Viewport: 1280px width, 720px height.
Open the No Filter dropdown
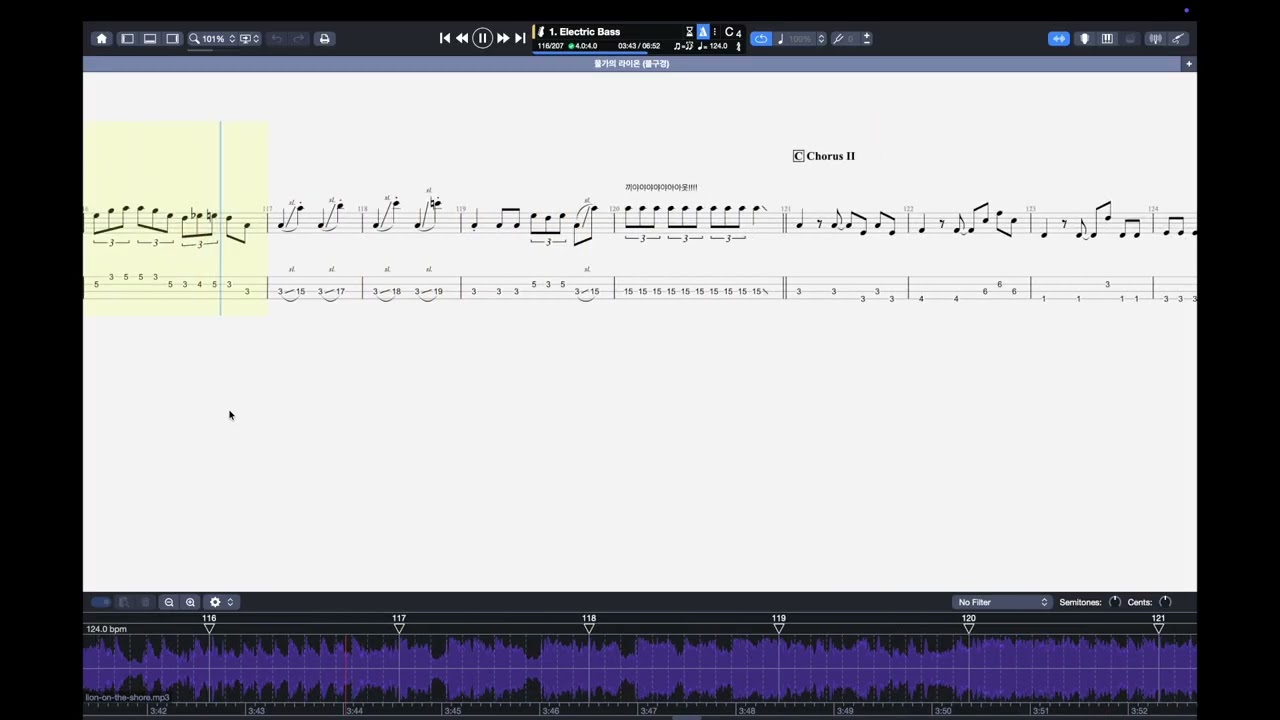point(1003,602)
